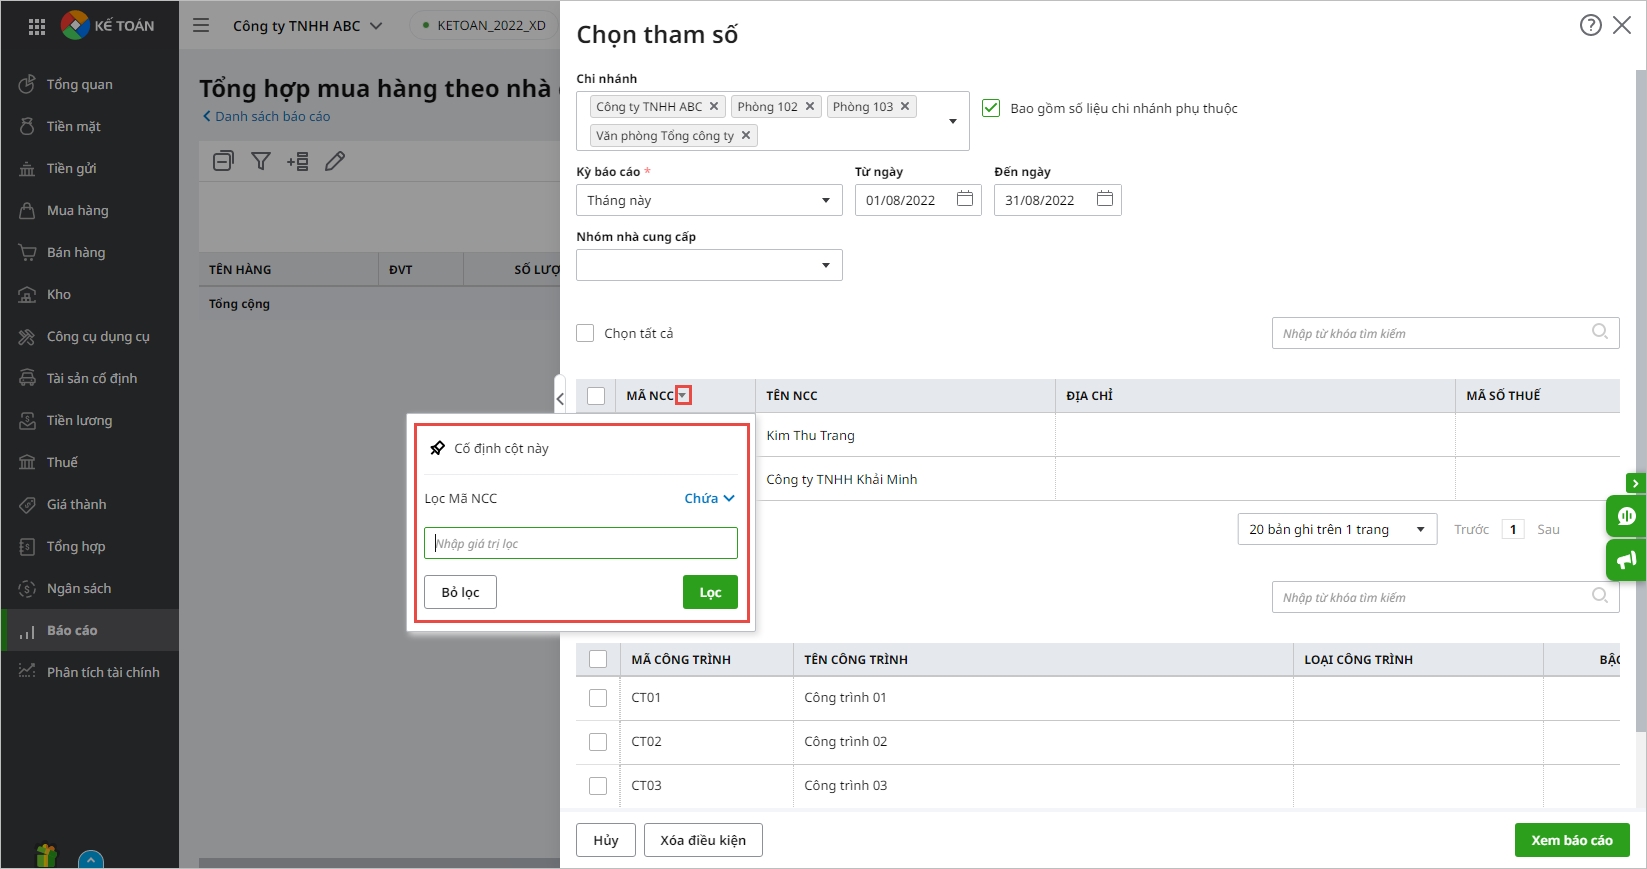Open the Chứa filter condition dropdown
Screen dimensions: 1647x869
tap(709, 498)
